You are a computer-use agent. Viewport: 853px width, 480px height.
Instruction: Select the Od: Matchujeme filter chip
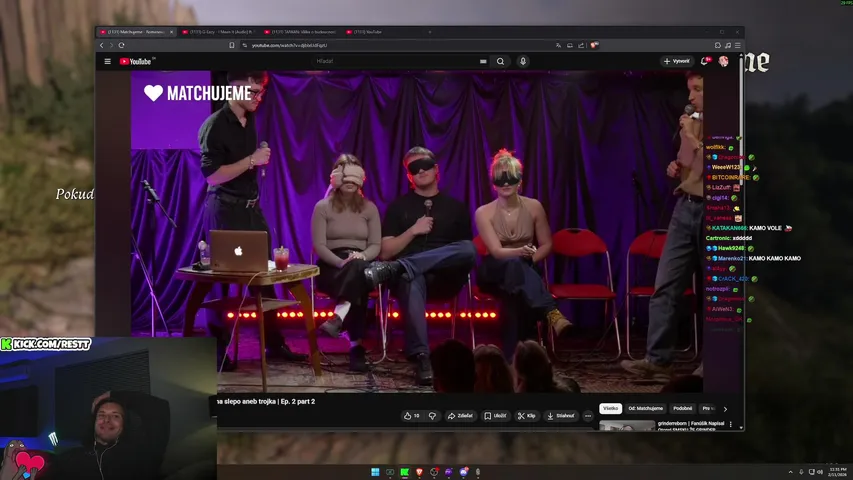(x=646, y=408)
